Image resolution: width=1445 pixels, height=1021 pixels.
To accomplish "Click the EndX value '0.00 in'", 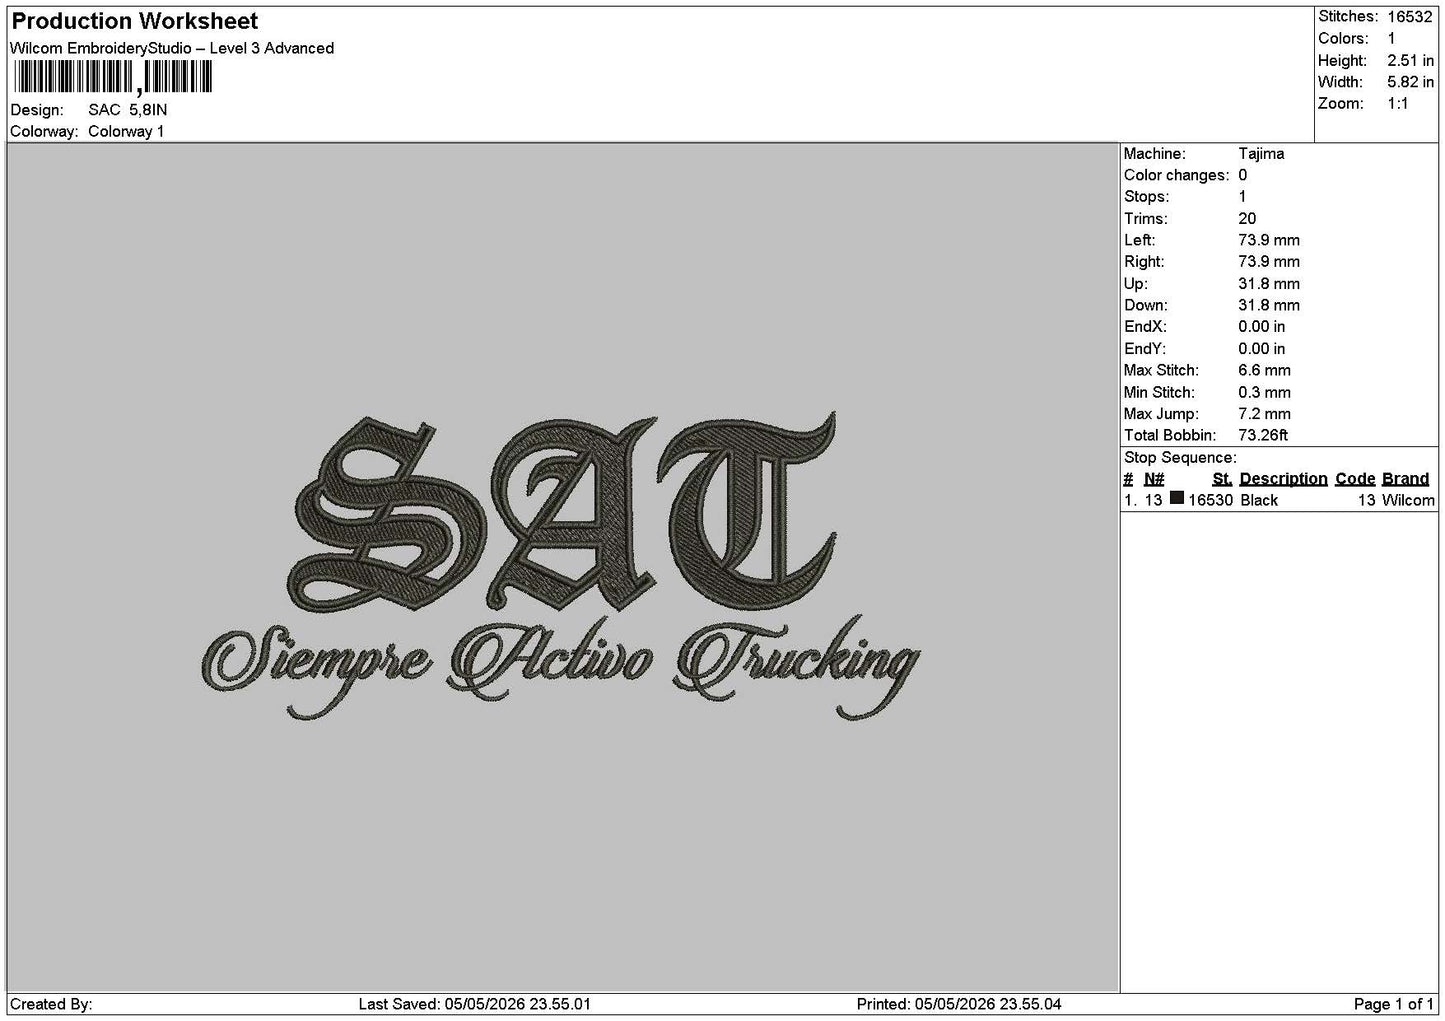I will click(x=1262, y=326).
